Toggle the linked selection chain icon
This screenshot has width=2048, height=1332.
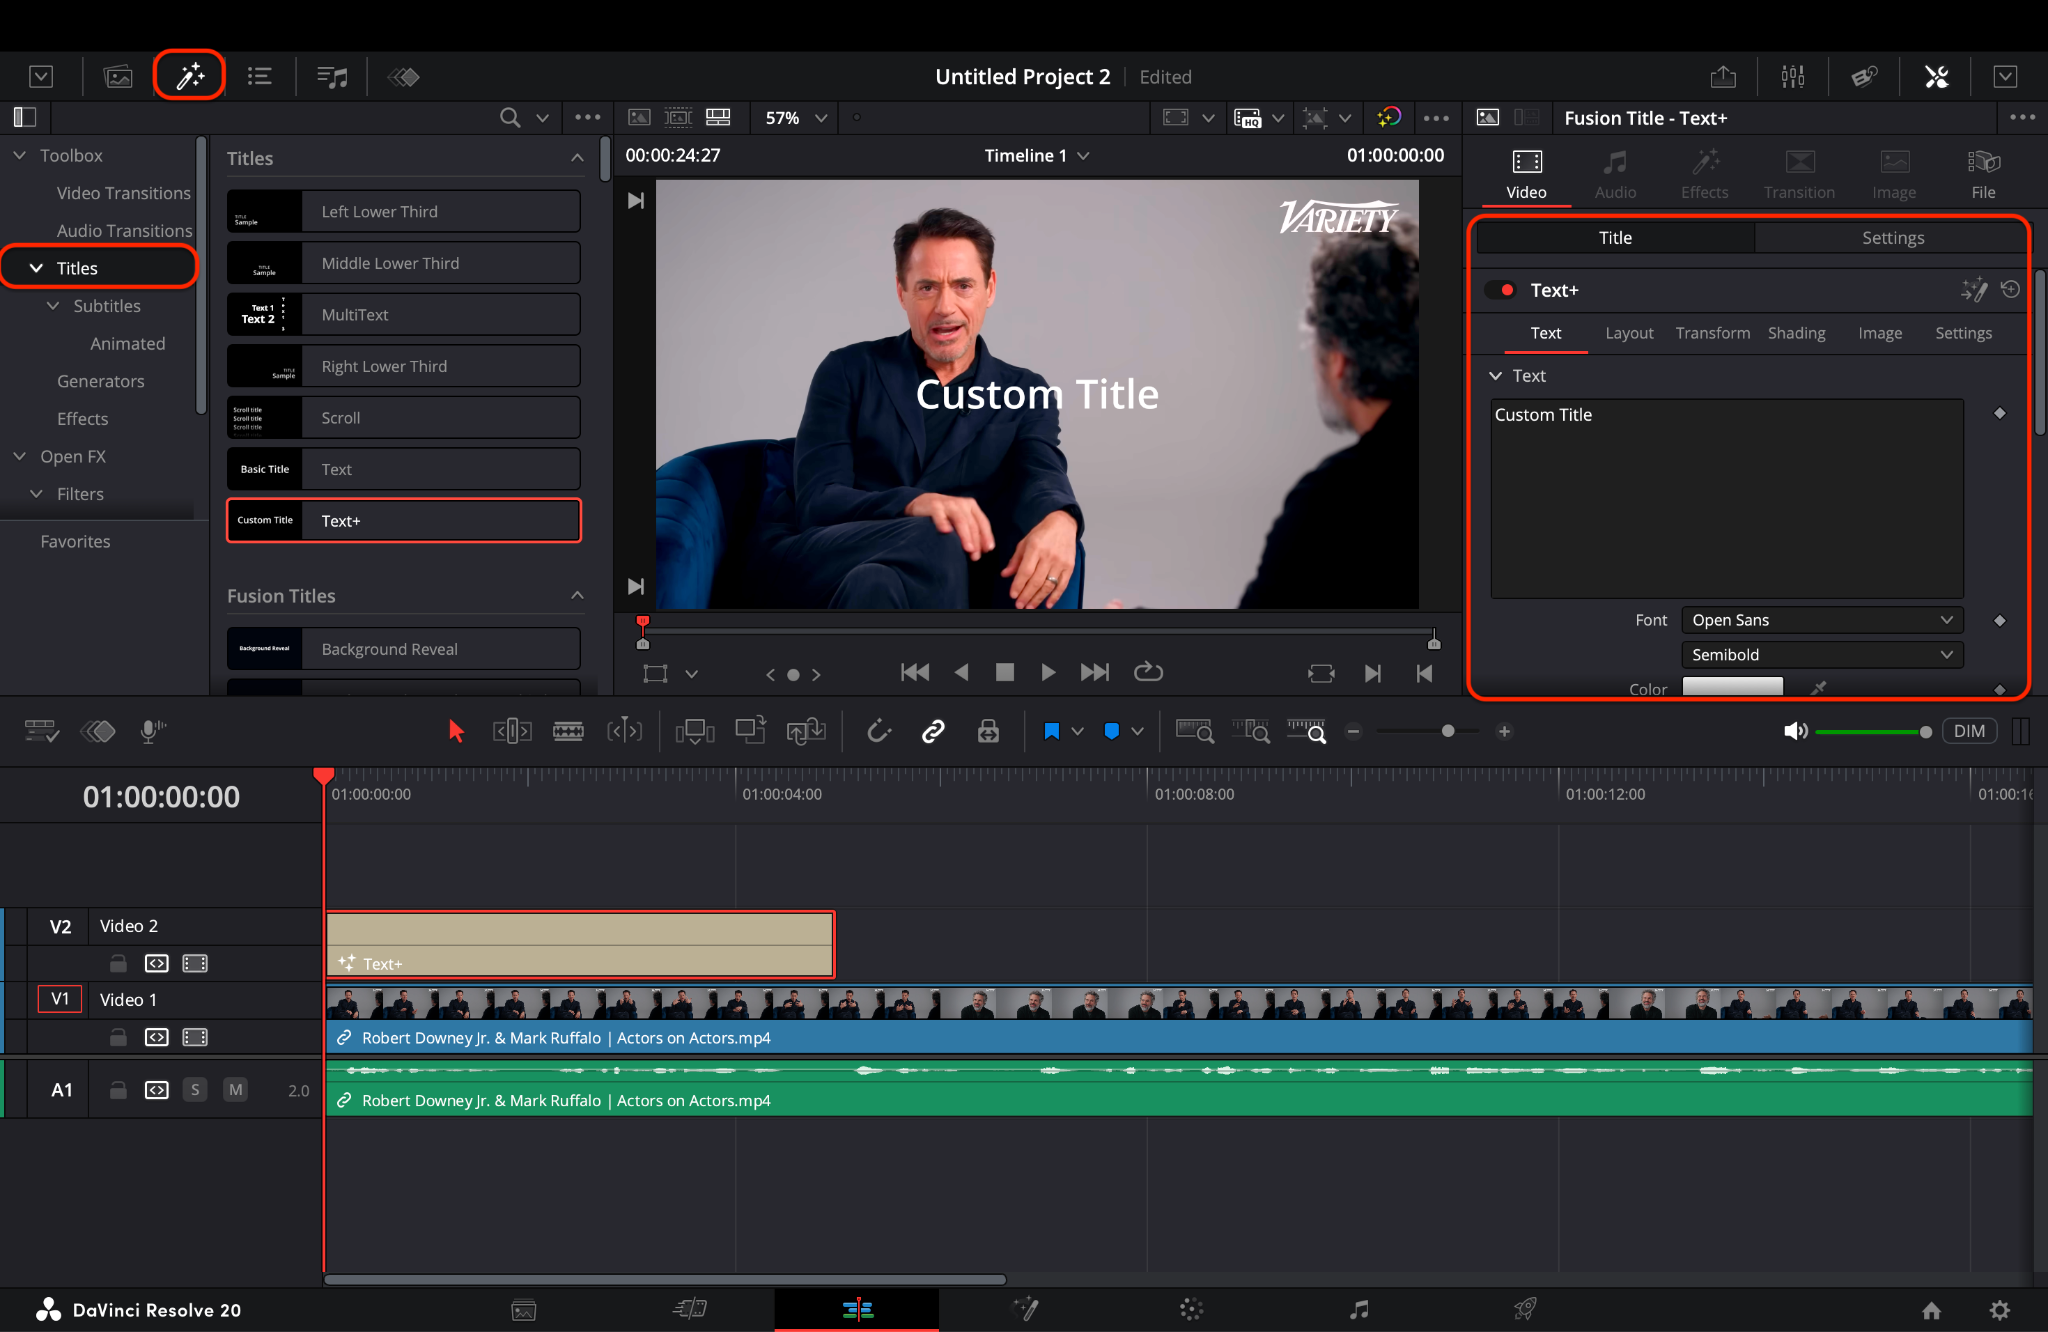point(933,732)
